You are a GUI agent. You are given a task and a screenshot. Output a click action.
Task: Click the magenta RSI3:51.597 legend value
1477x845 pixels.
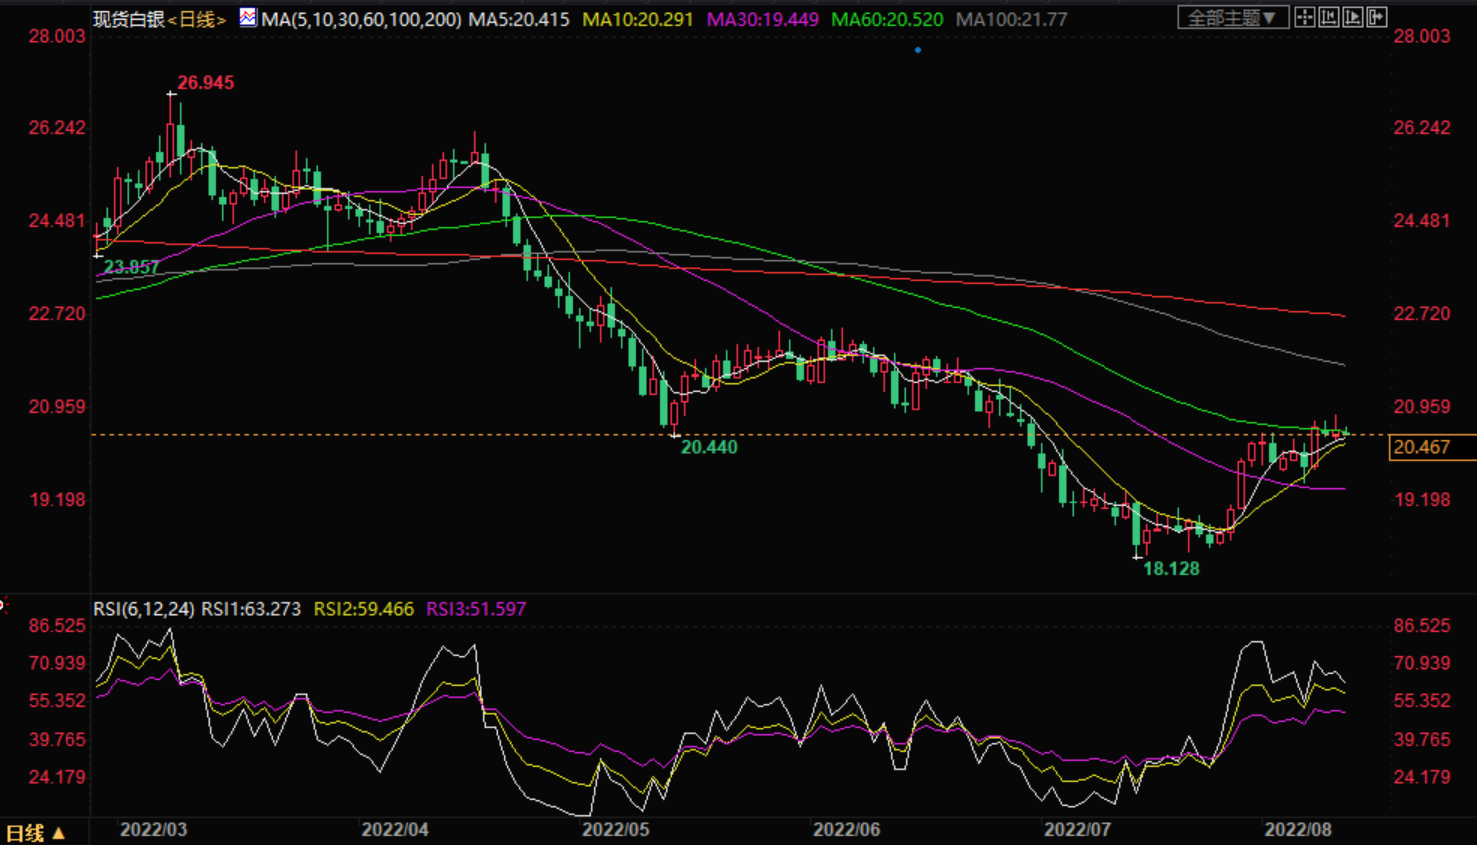pos(475,609)
